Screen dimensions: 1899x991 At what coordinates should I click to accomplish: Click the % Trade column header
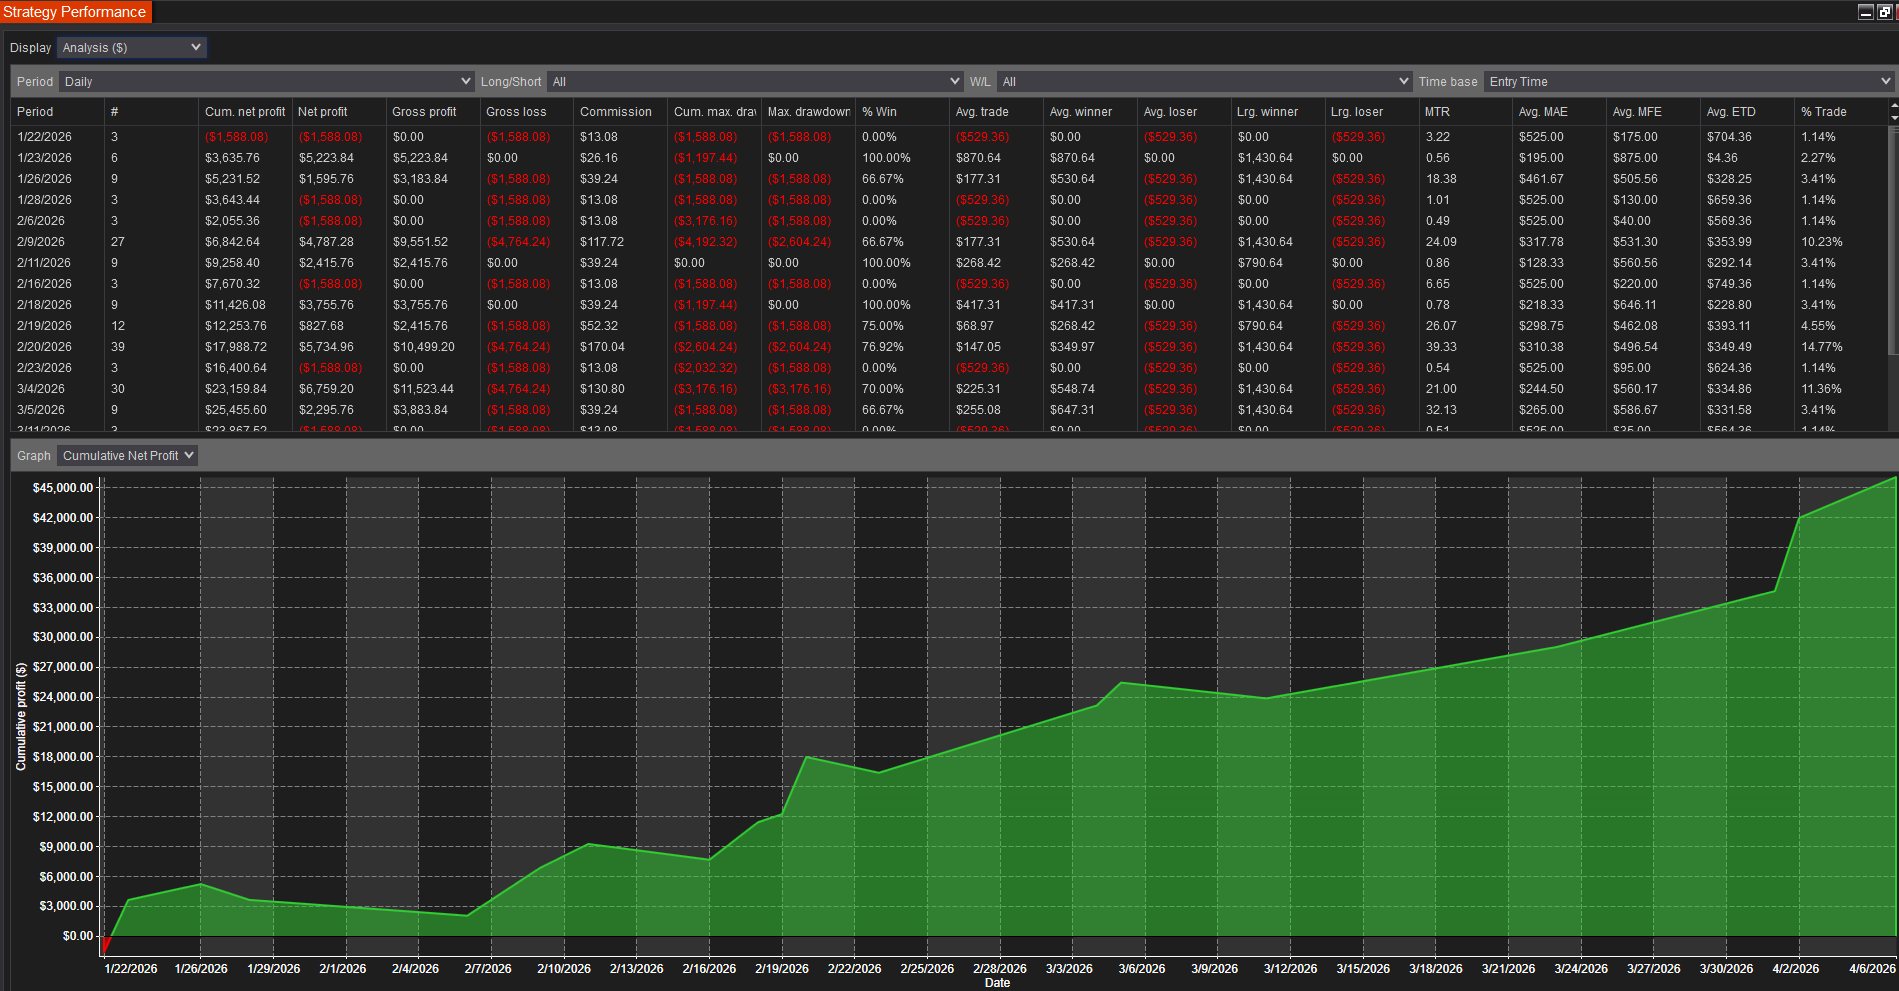[1841, 112]
